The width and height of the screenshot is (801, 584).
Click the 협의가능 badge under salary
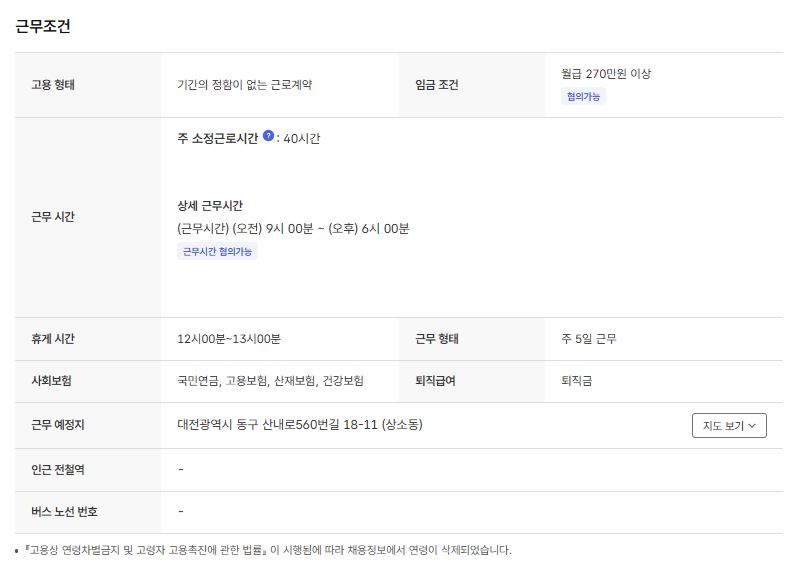click(x=583, y=96)
